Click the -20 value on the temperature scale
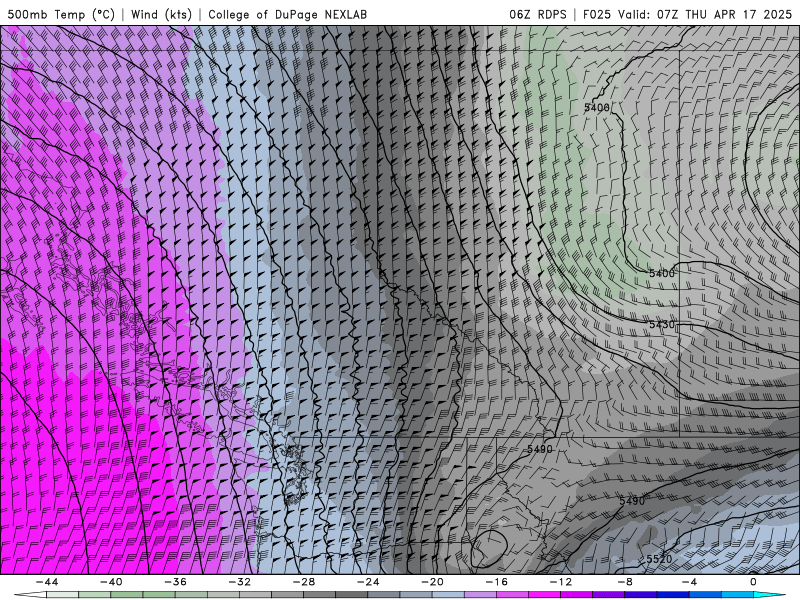The width and height of the screenshot is (800, 600). (433, 582)
